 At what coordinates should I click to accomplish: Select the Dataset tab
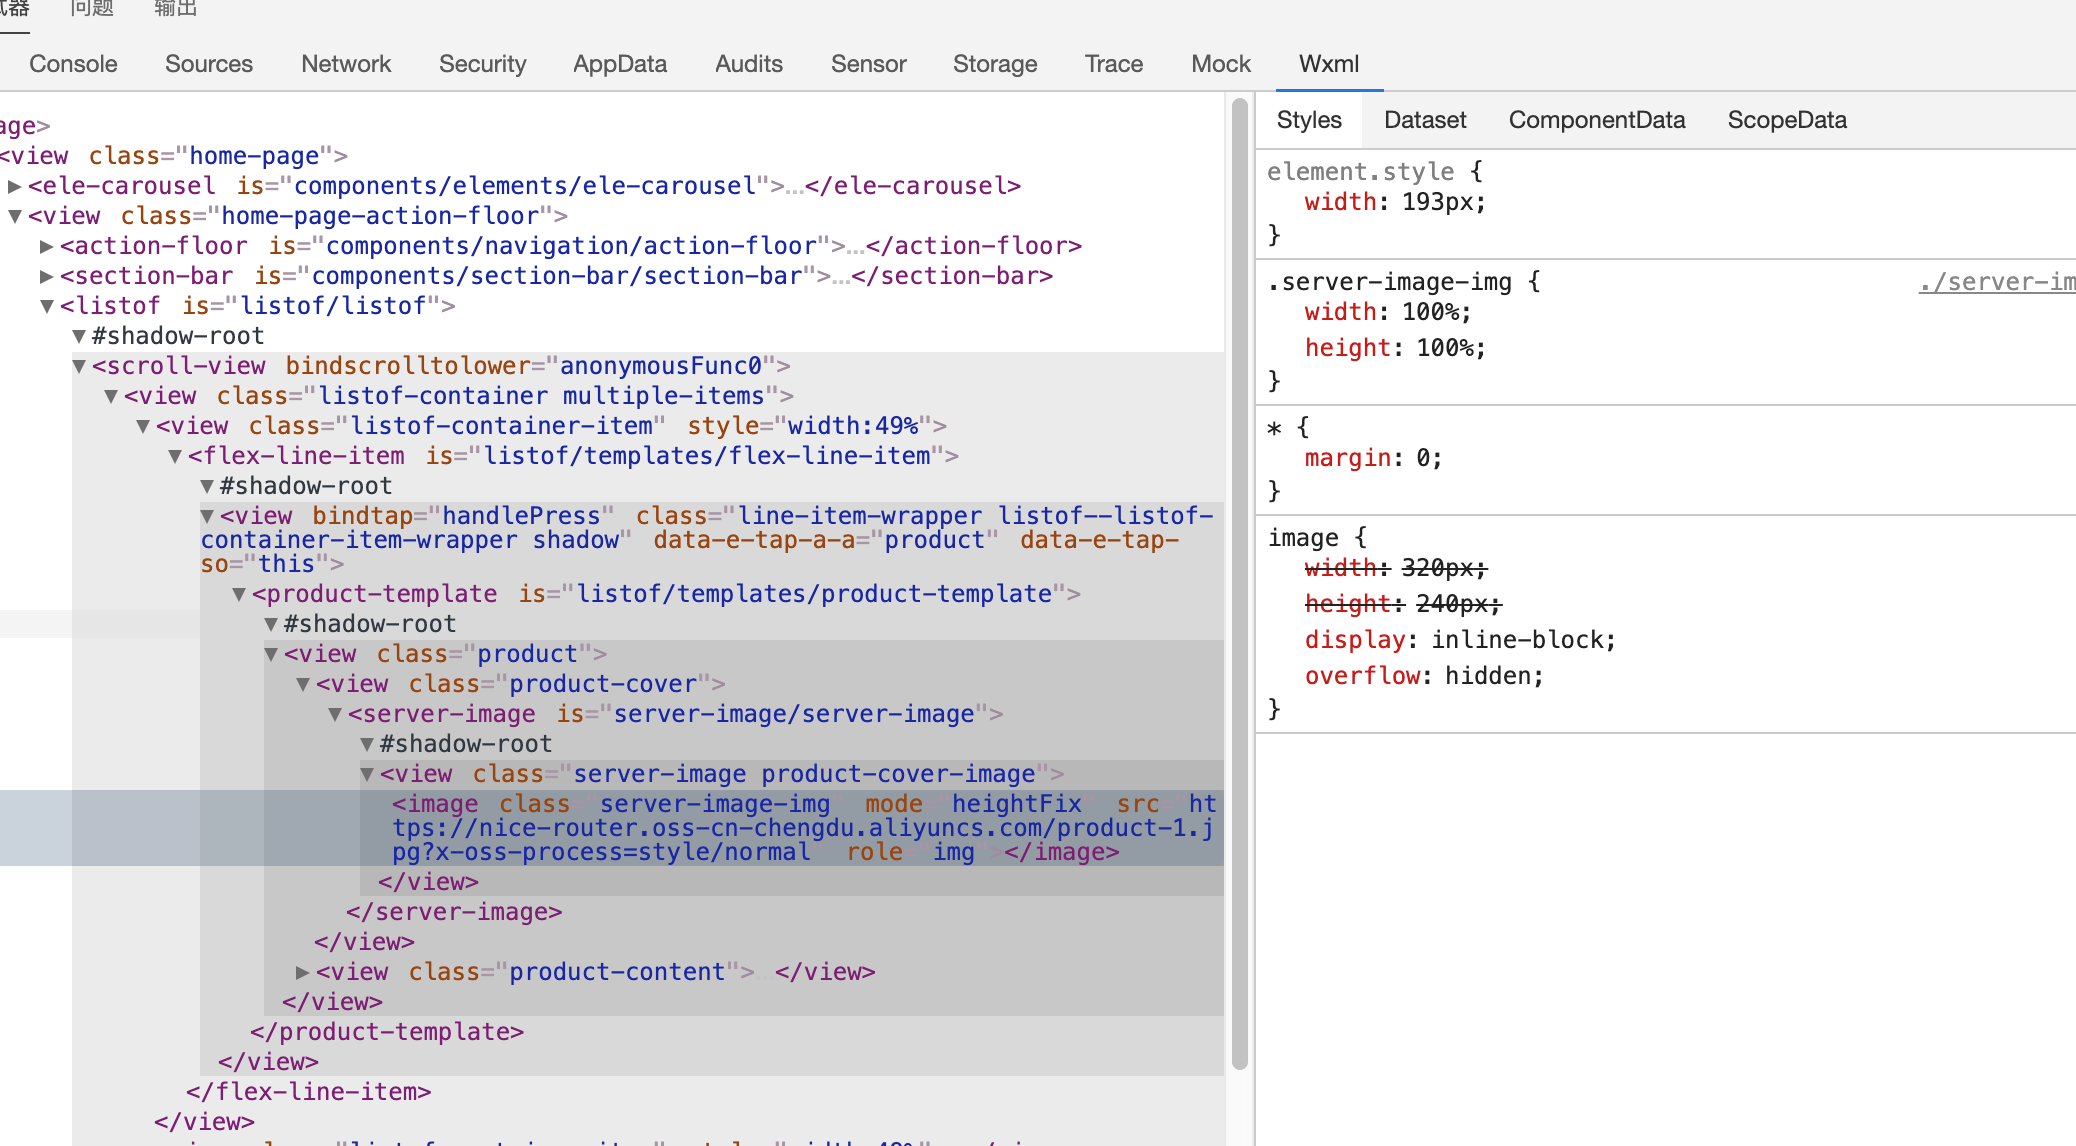[1425, 120]
